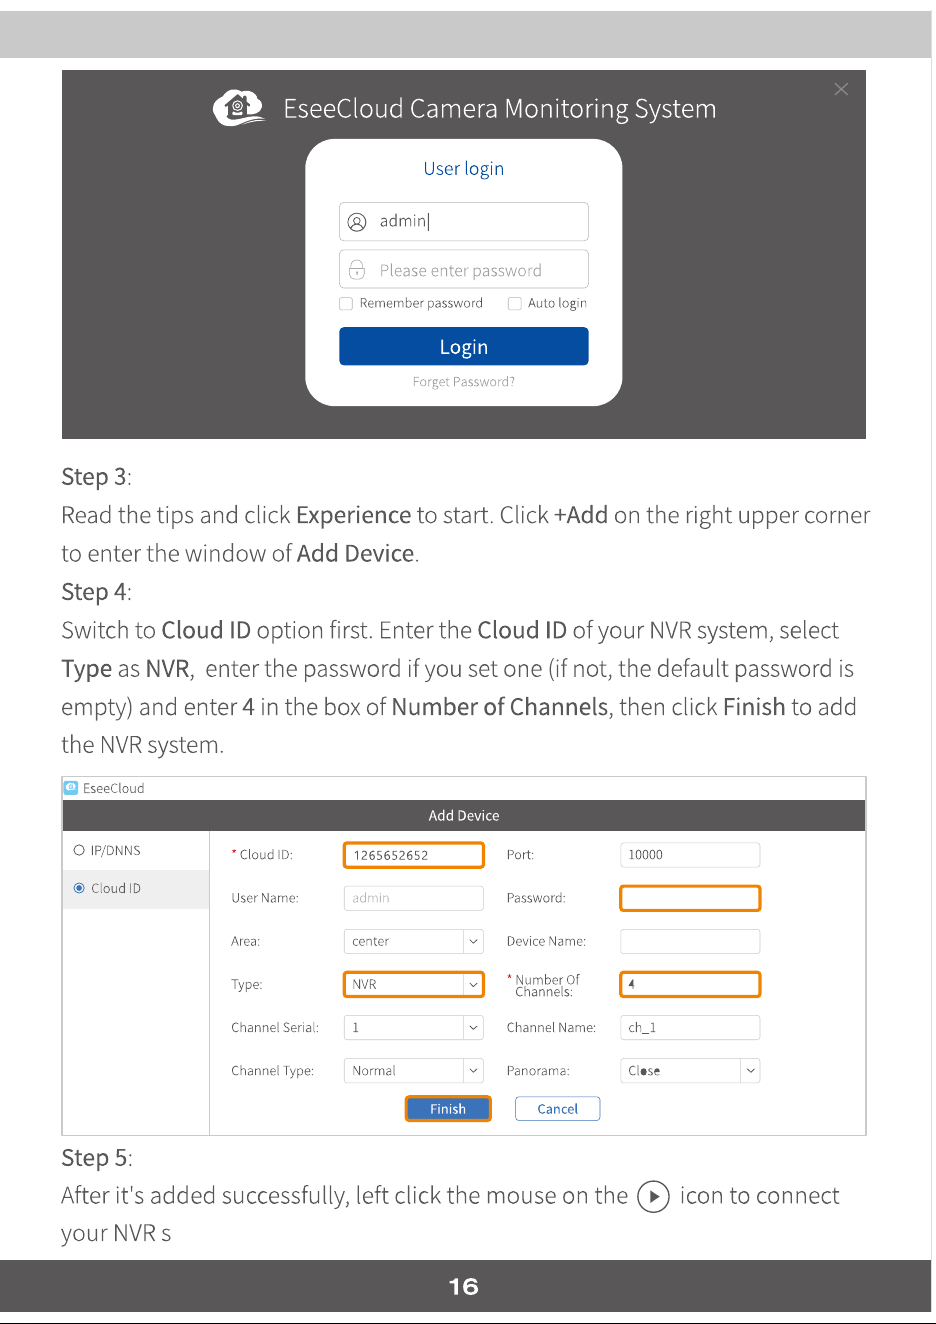This screenshot has width=936, height=1324.
Task: Enable the Remember password checkbox
Action: [346, 303]
